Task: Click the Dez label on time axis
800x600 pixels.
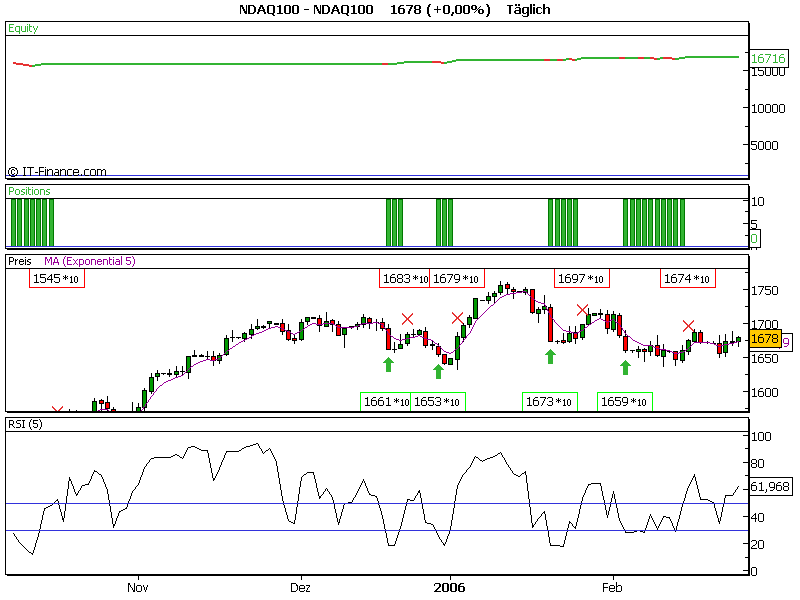Action: 300,588
